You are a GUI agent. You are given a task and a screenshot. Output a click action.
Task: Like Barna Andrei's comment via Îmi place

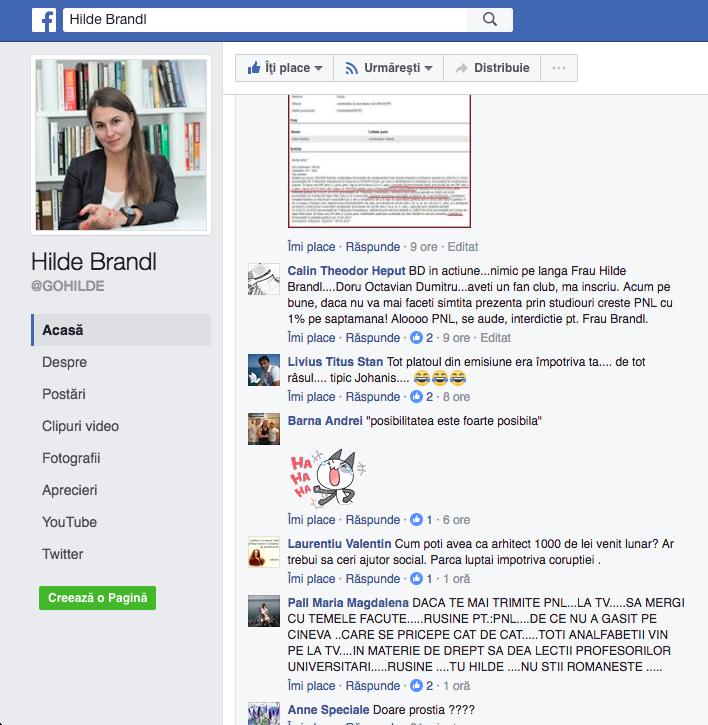tap(311, 520)
